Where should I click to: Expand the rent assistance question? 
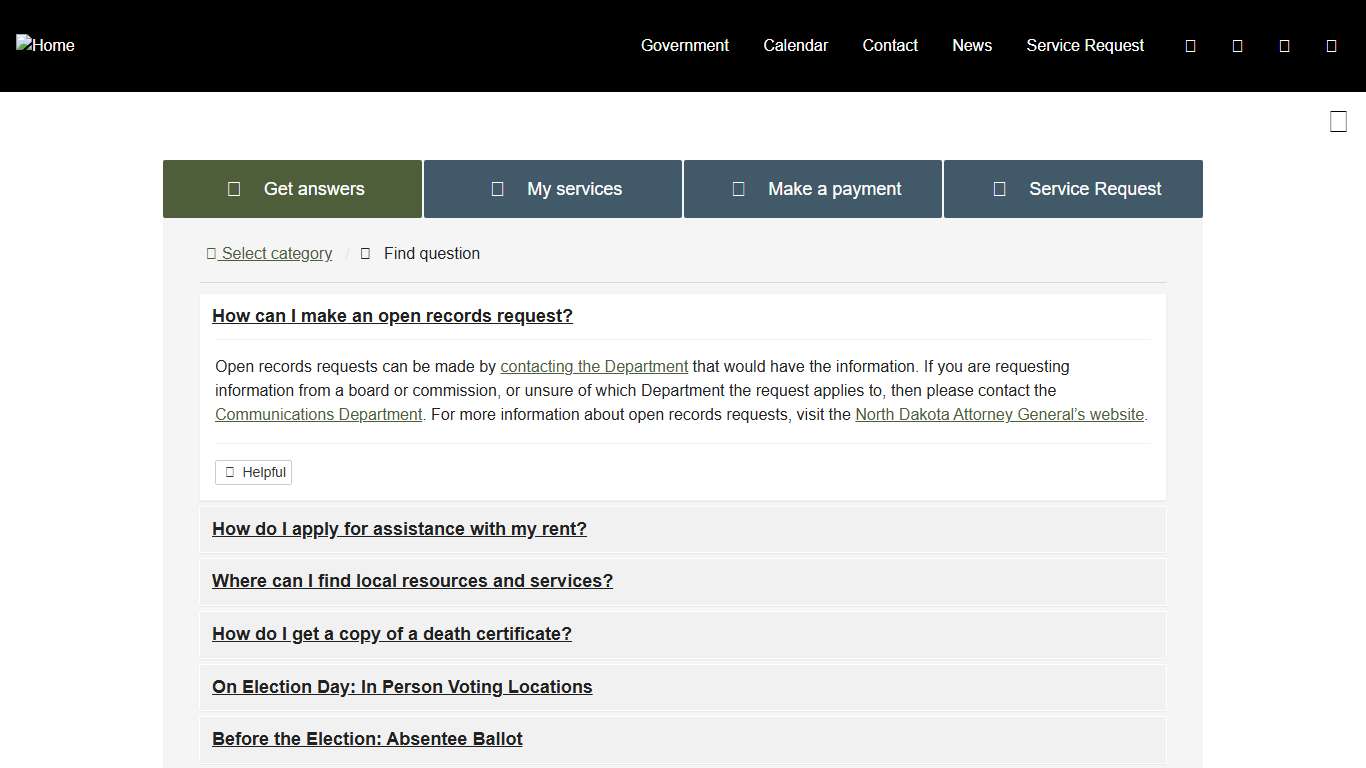click(x=399, y=529)
